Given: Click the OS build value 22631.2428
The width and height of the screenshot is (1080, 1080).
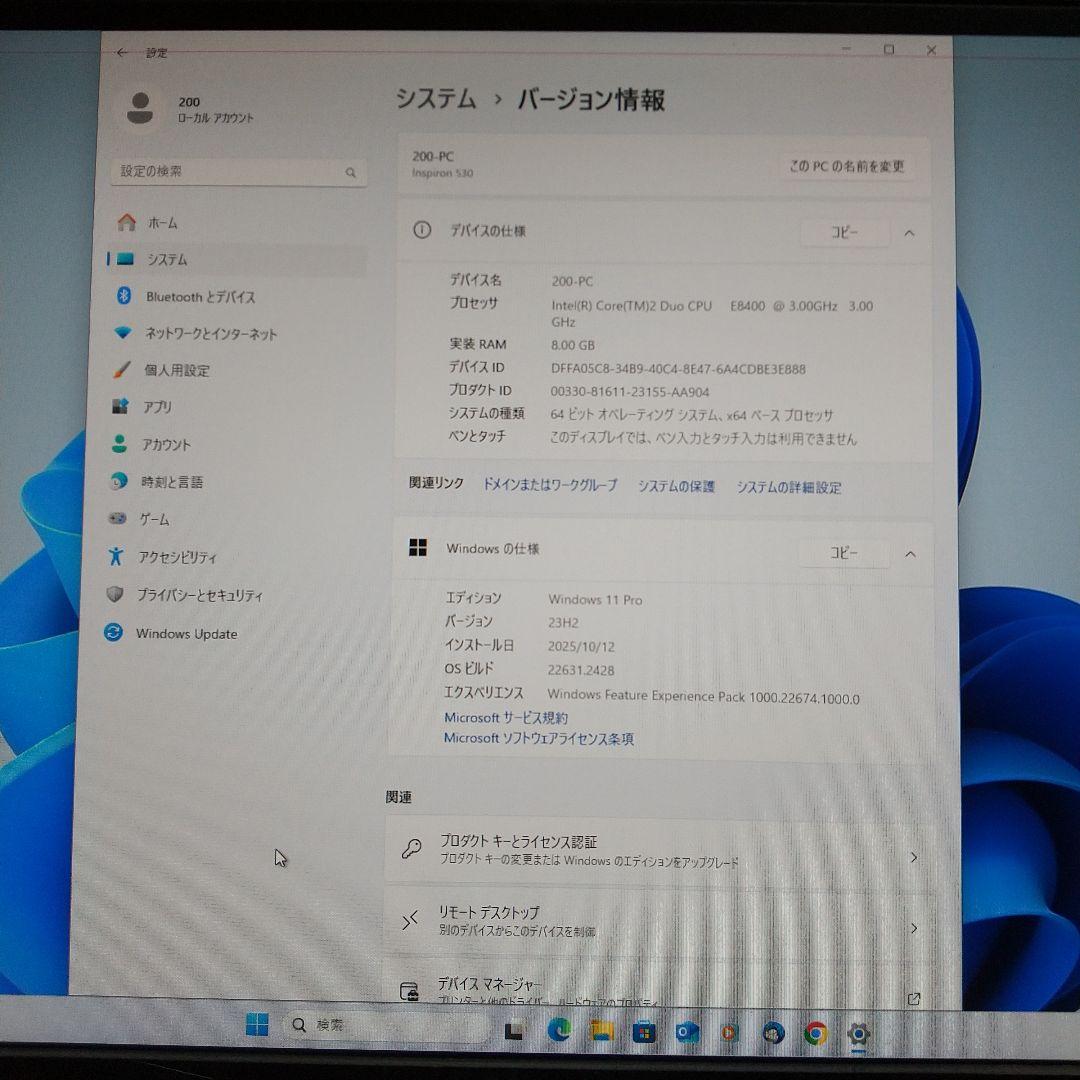Looking at the screenshot, I should tap(581, 669).
